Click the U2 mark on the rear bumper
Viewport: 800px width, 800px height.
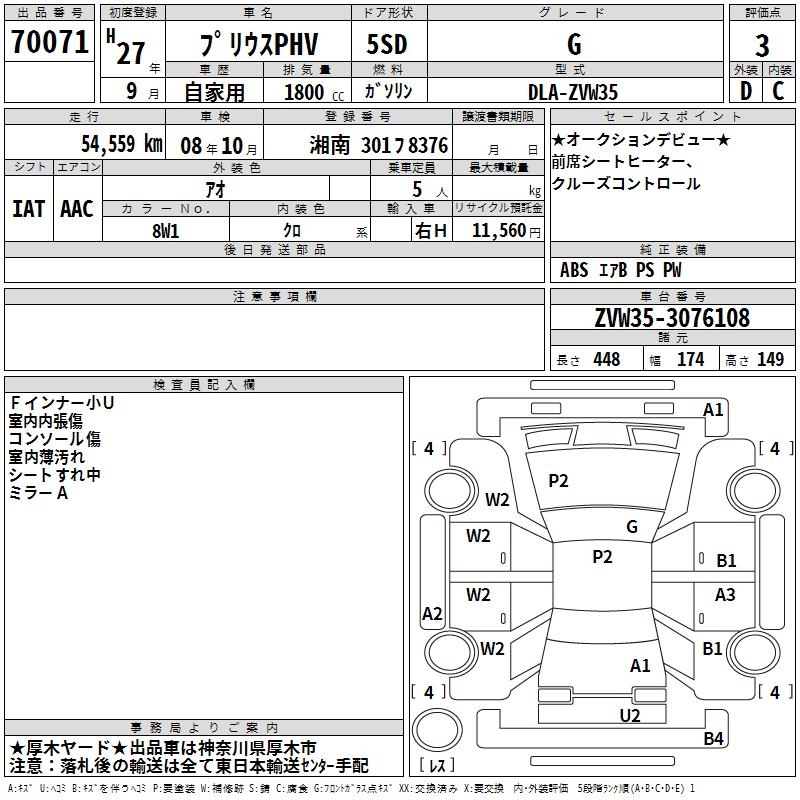click(630, 714)
